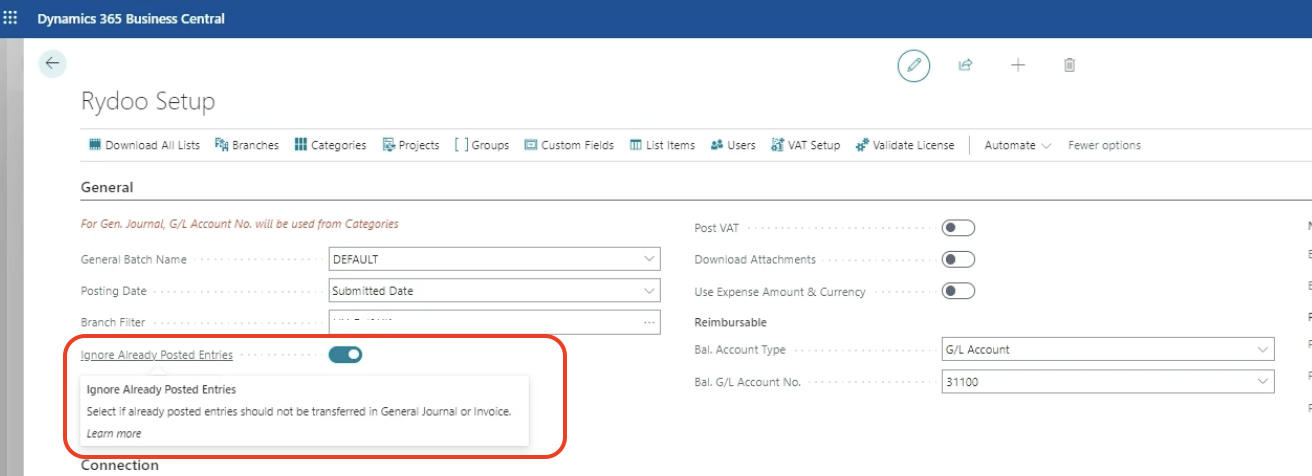The image size is (1312, 476).
Task: Click the Custom Fields icon
Action: coord(531,145)
